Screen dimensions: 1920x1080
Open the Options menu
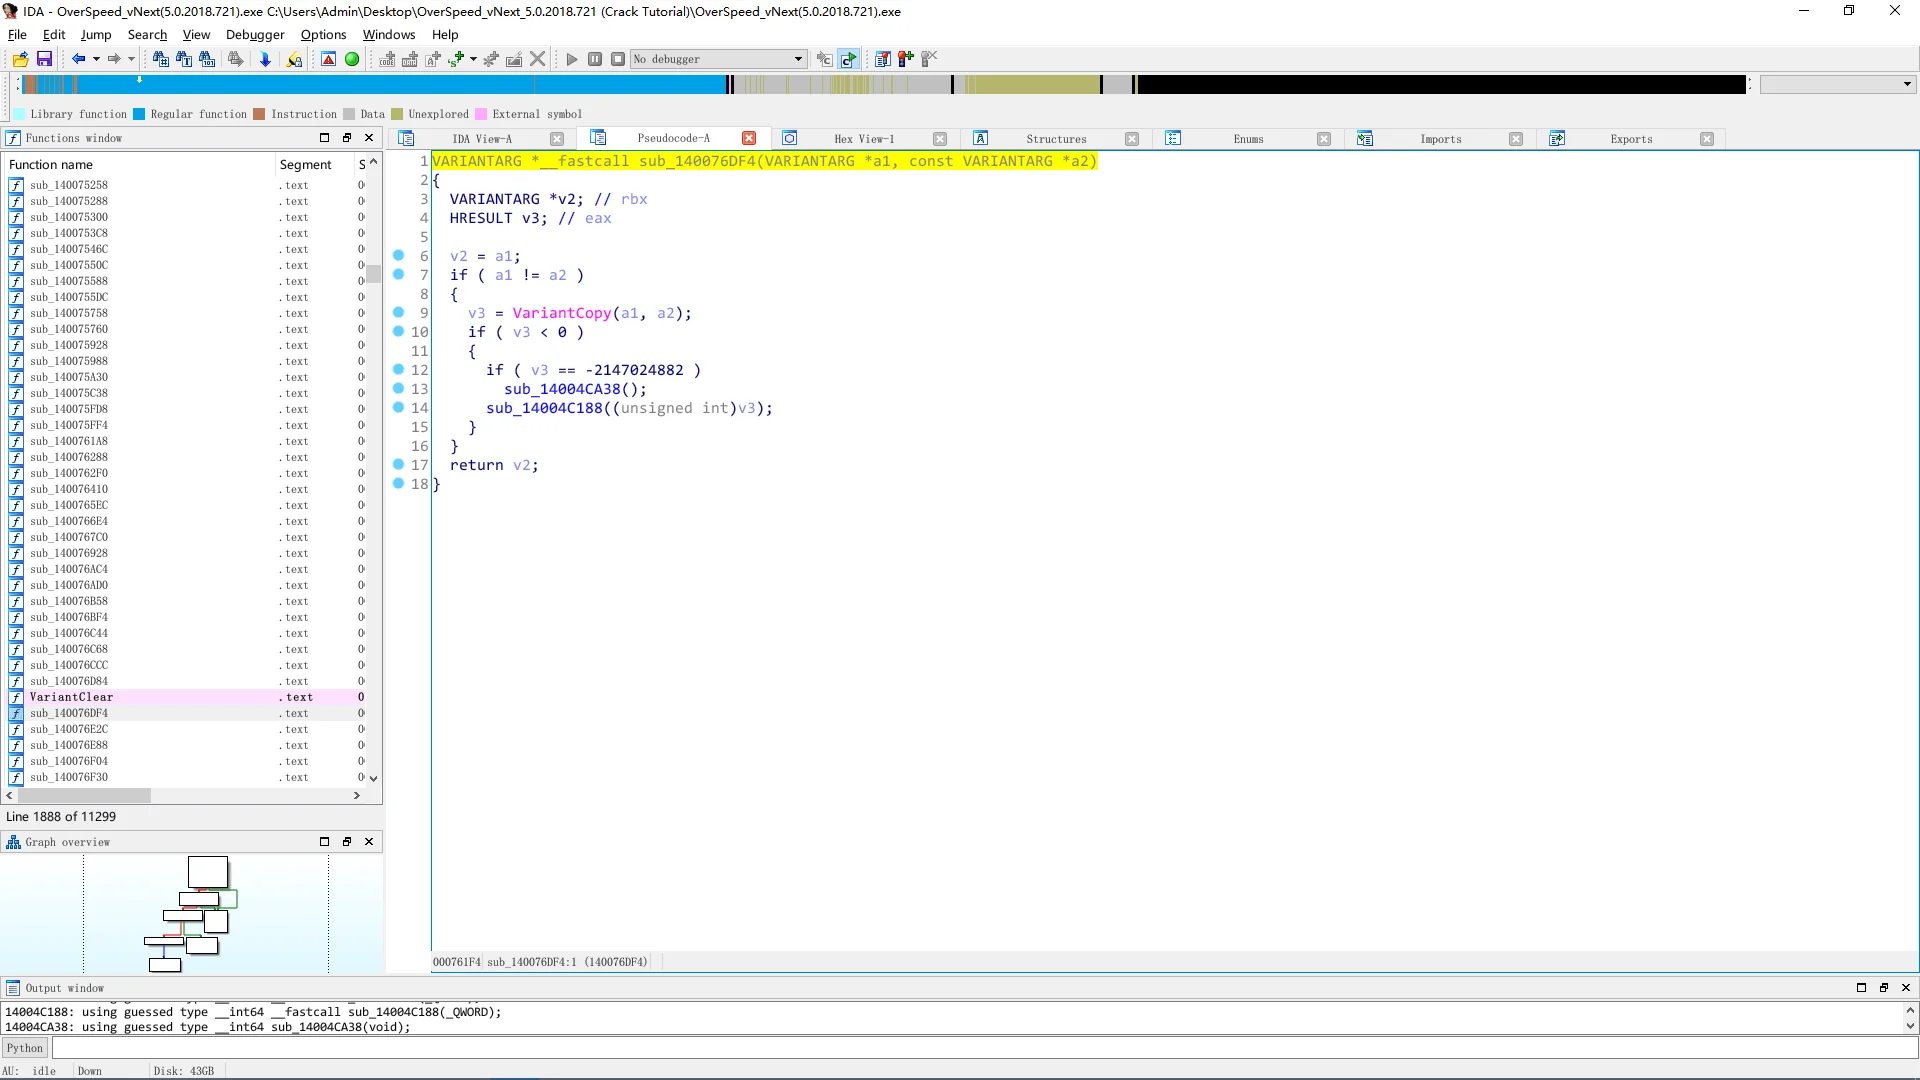(323, 34)
